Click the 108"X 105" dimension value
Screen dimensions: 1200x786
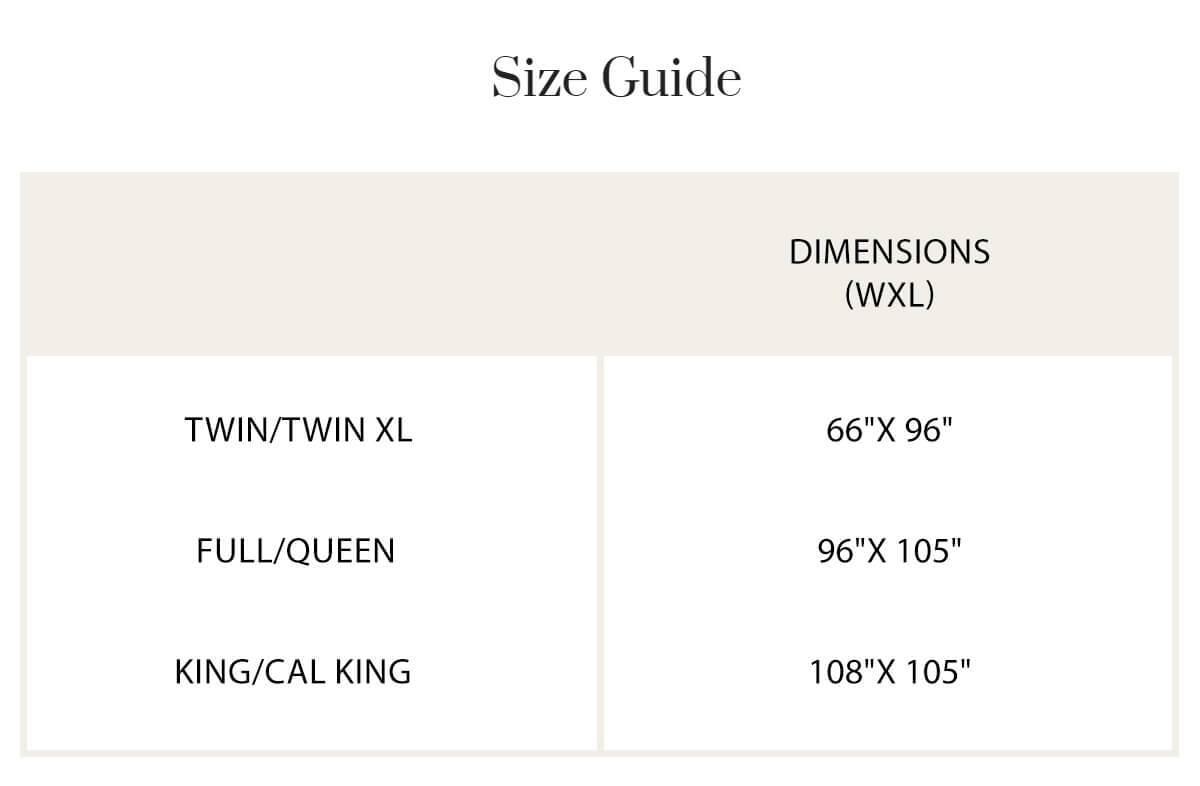889,671
